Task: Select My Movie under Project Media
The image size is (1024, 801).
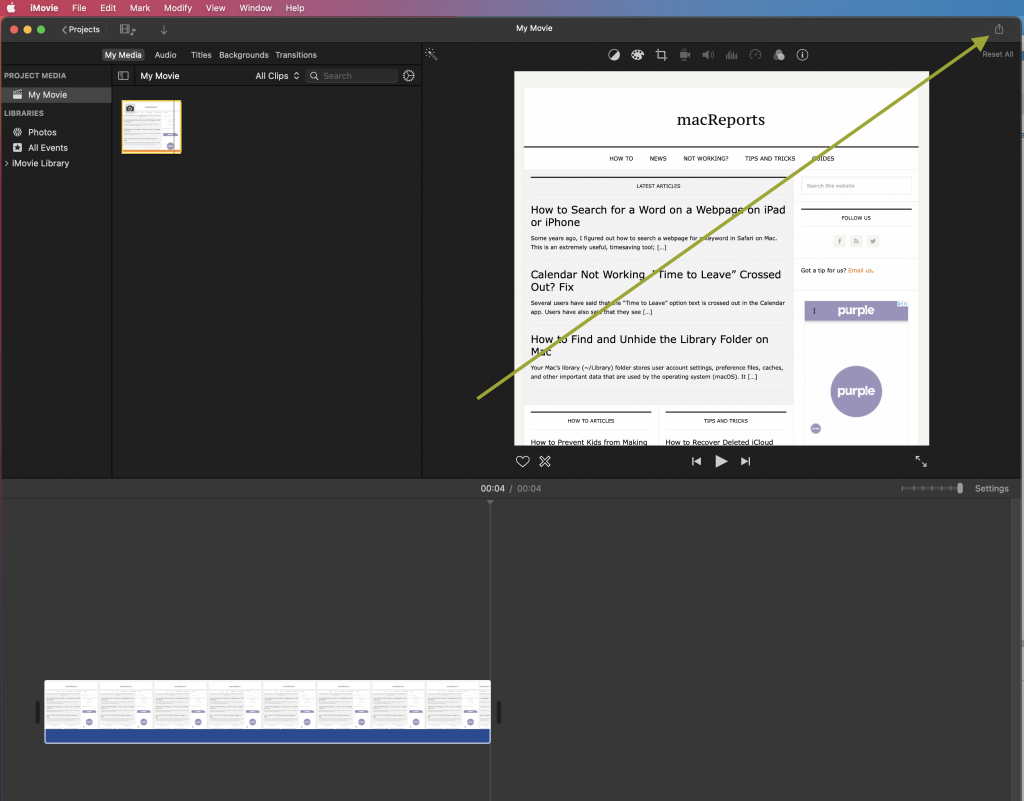Action: click(56, 95)
